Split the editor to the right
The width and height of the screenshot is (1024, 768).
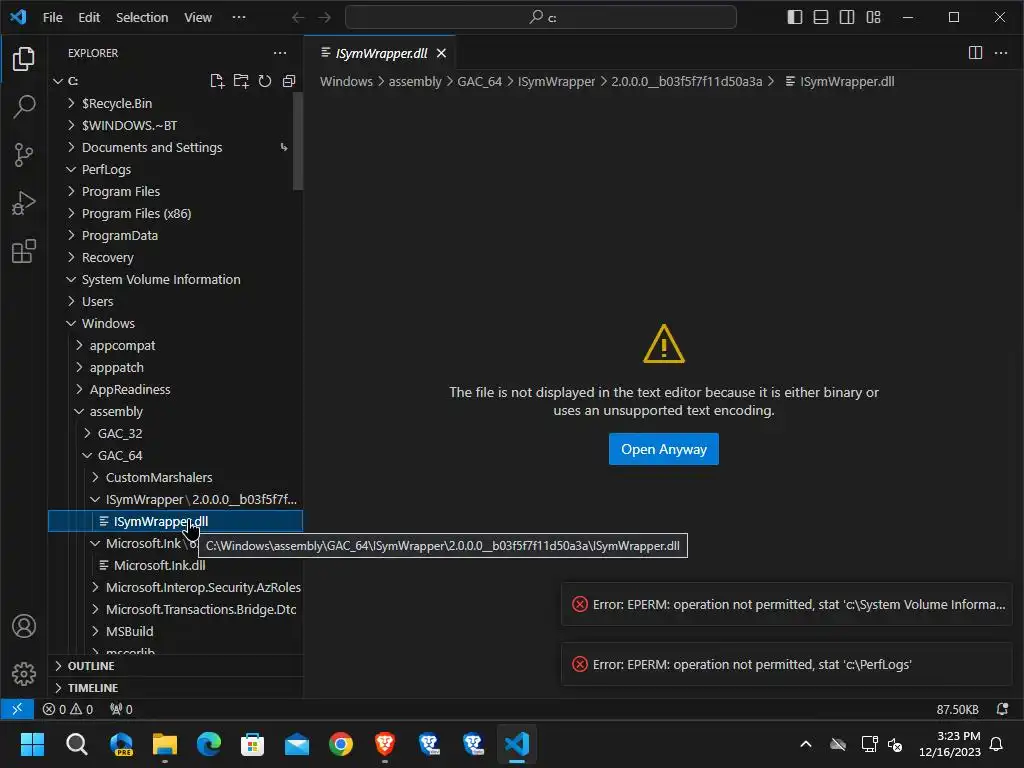point(975,53)
